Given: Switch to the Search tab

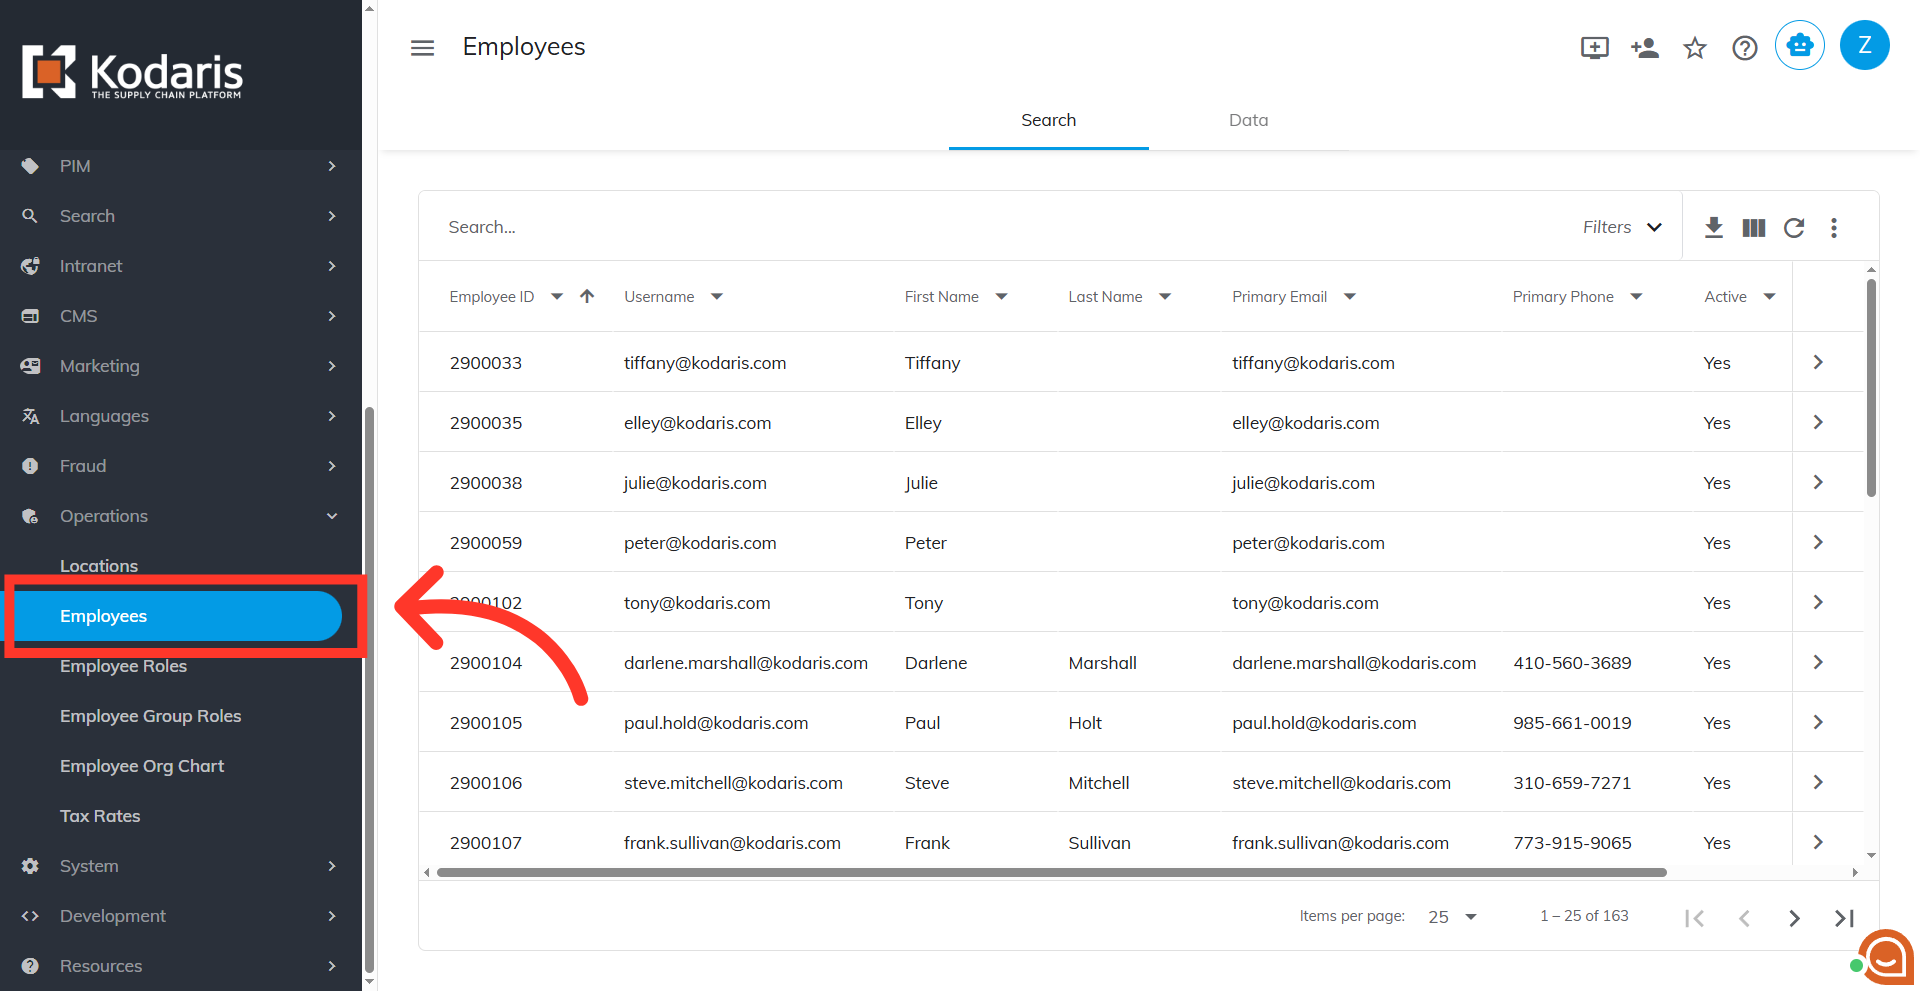Looking at the screenshot, I should [1048, 120].
